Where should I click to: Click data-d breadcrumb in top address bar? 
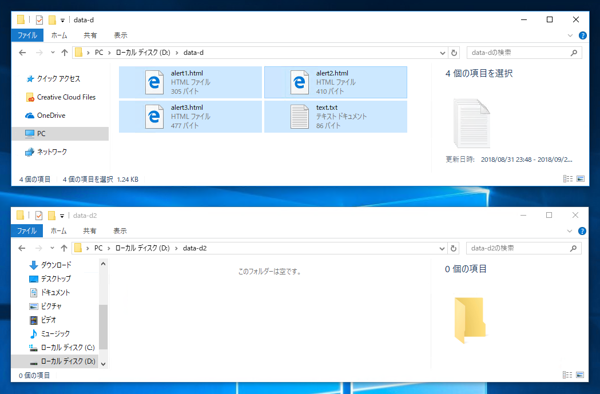click(x=193, y=53)
